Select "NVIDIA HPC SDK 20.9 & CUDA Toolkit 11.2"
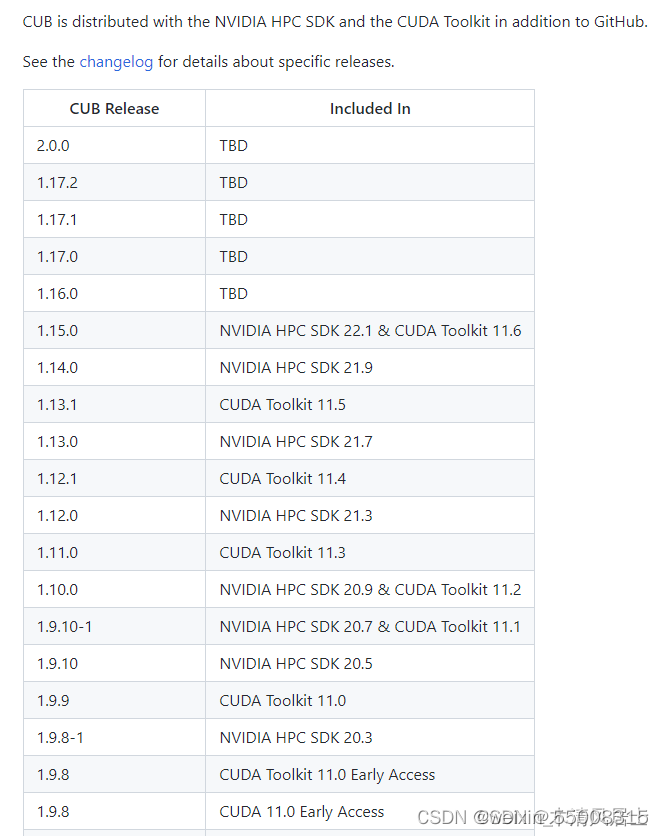This screenshot has width=664, height=836. coord(370,590)
